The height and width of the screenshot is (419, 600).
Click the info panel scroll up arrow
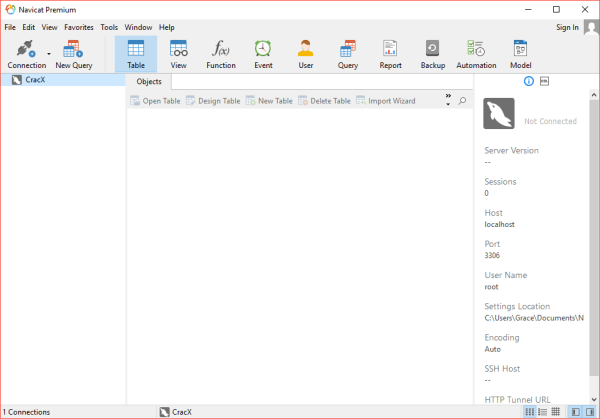(594, 95)
